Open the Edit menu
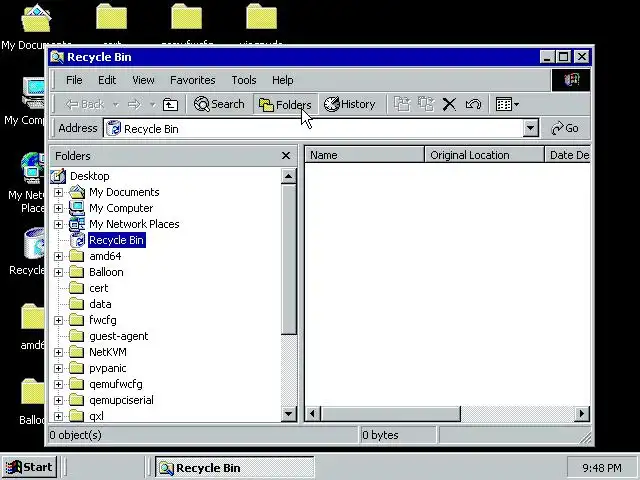 coord(107,80)
